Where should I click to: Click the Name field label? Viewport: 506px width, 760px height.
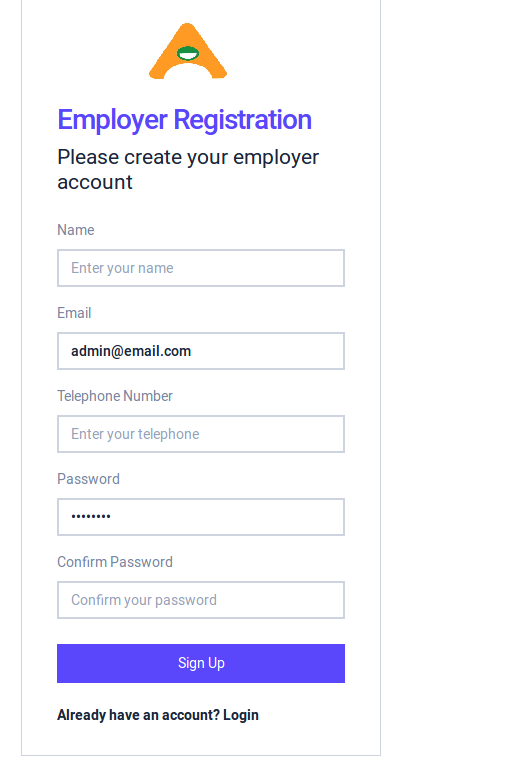76,230
